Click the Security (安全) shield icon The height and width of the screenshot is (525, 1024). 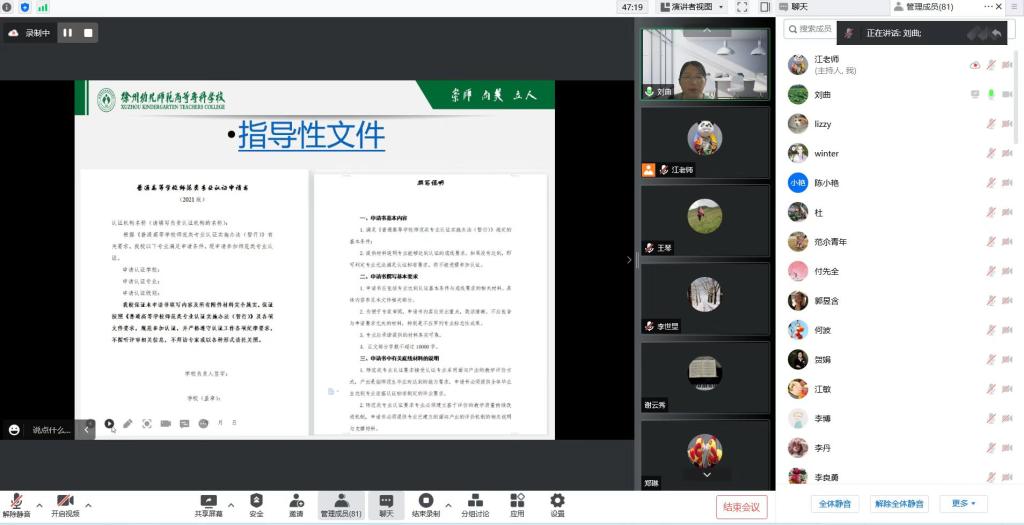click(256, 500)
